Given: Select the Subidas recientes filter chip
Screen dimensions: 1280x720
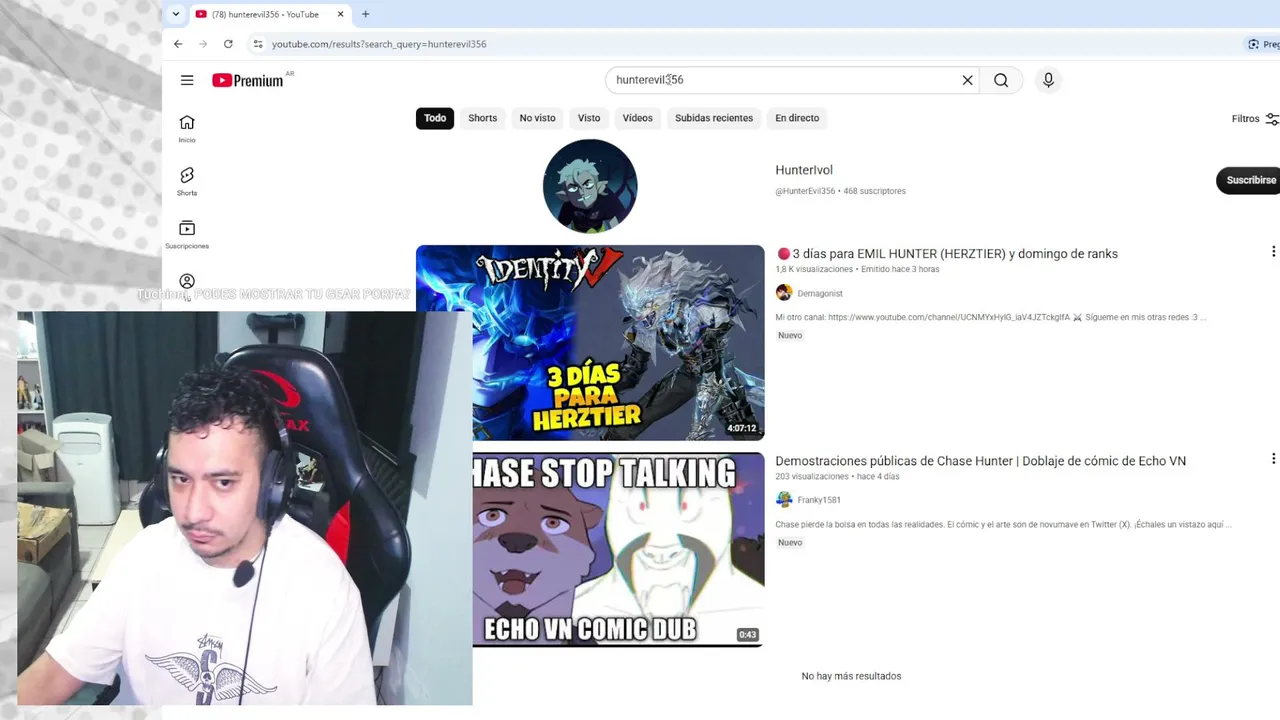Looking at the screenshot, I should coord(714,118).
